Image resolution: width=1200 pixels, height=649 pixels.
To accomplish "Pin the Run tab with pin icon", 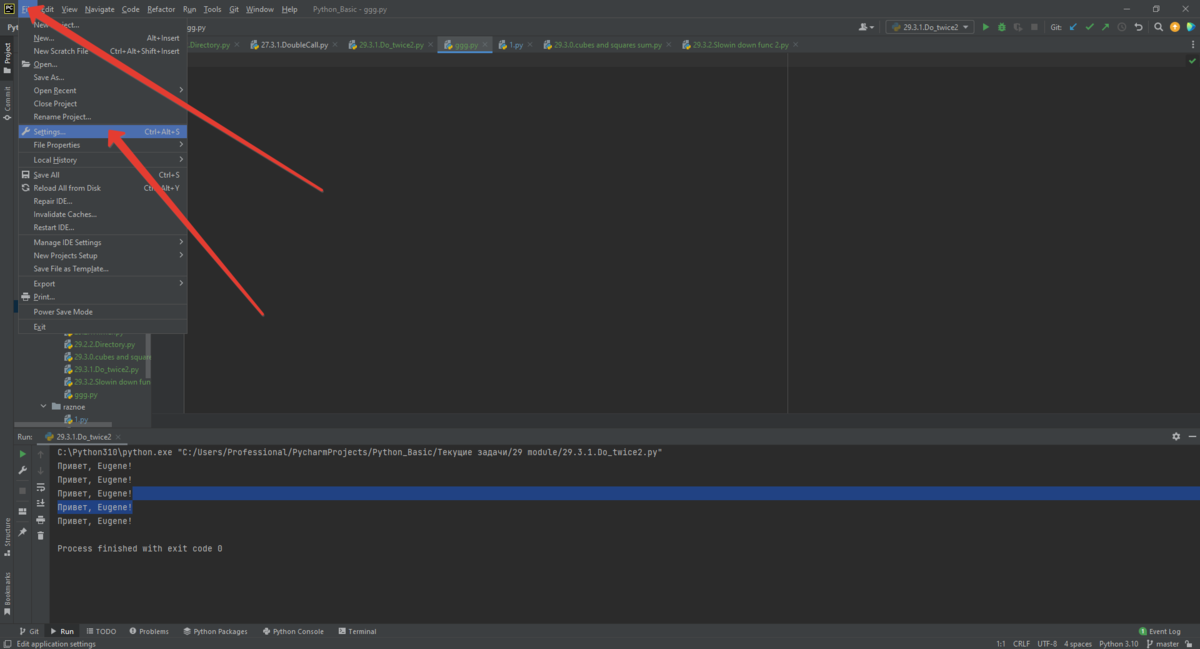I will pyautogui.click(x=22, y=532).
